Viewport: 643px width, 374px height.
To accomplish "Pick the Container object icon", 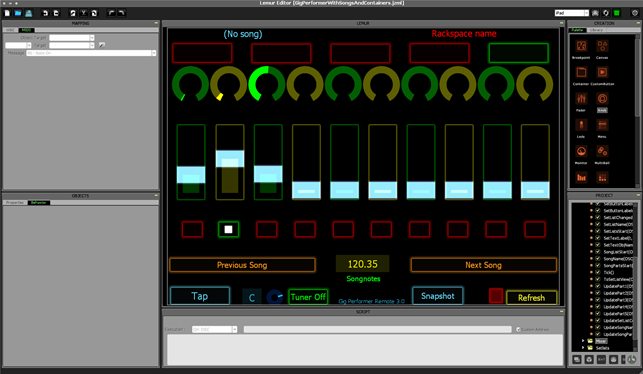I will 581,72.
